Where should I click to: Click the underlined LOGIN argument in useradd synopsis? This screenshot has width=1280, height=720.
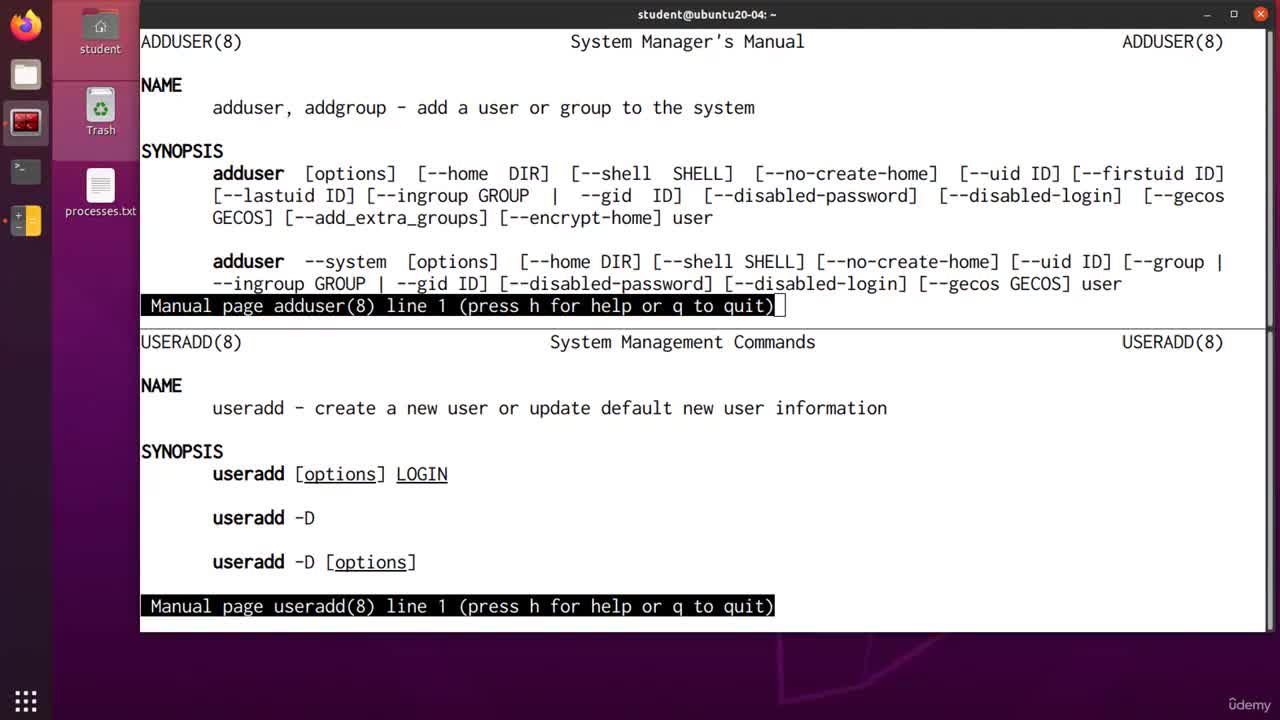coord(421,474)
